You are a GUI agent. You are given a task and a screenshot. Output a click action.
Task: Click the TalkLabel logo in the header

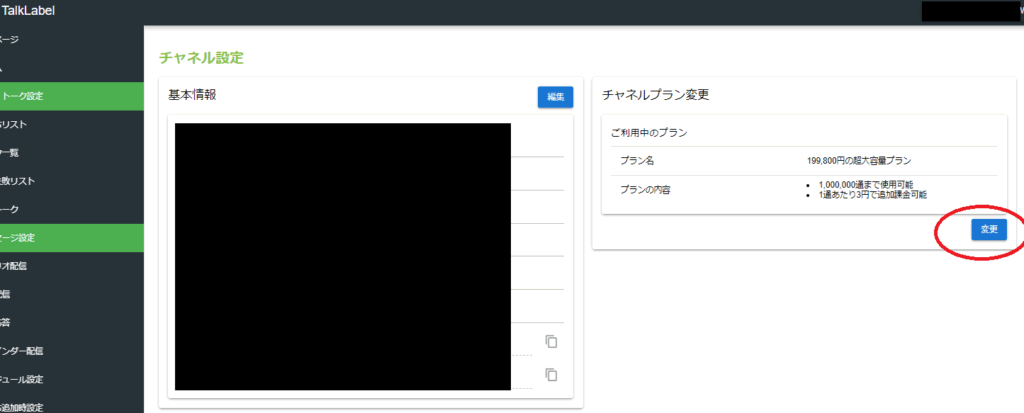tap(28, 11)
